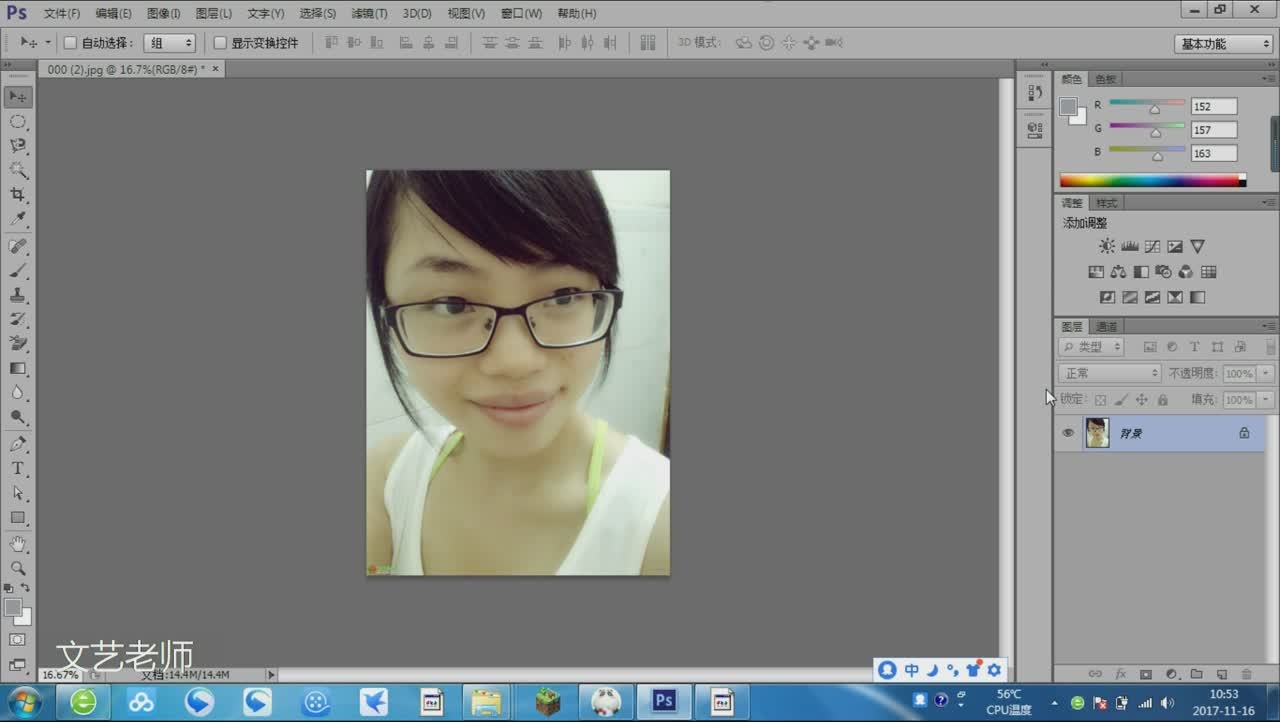Image resolution: width=1280 pixels, height=722 pixels.
Task: Add a Curves adjustment
Action: [x=1152, y=246]
